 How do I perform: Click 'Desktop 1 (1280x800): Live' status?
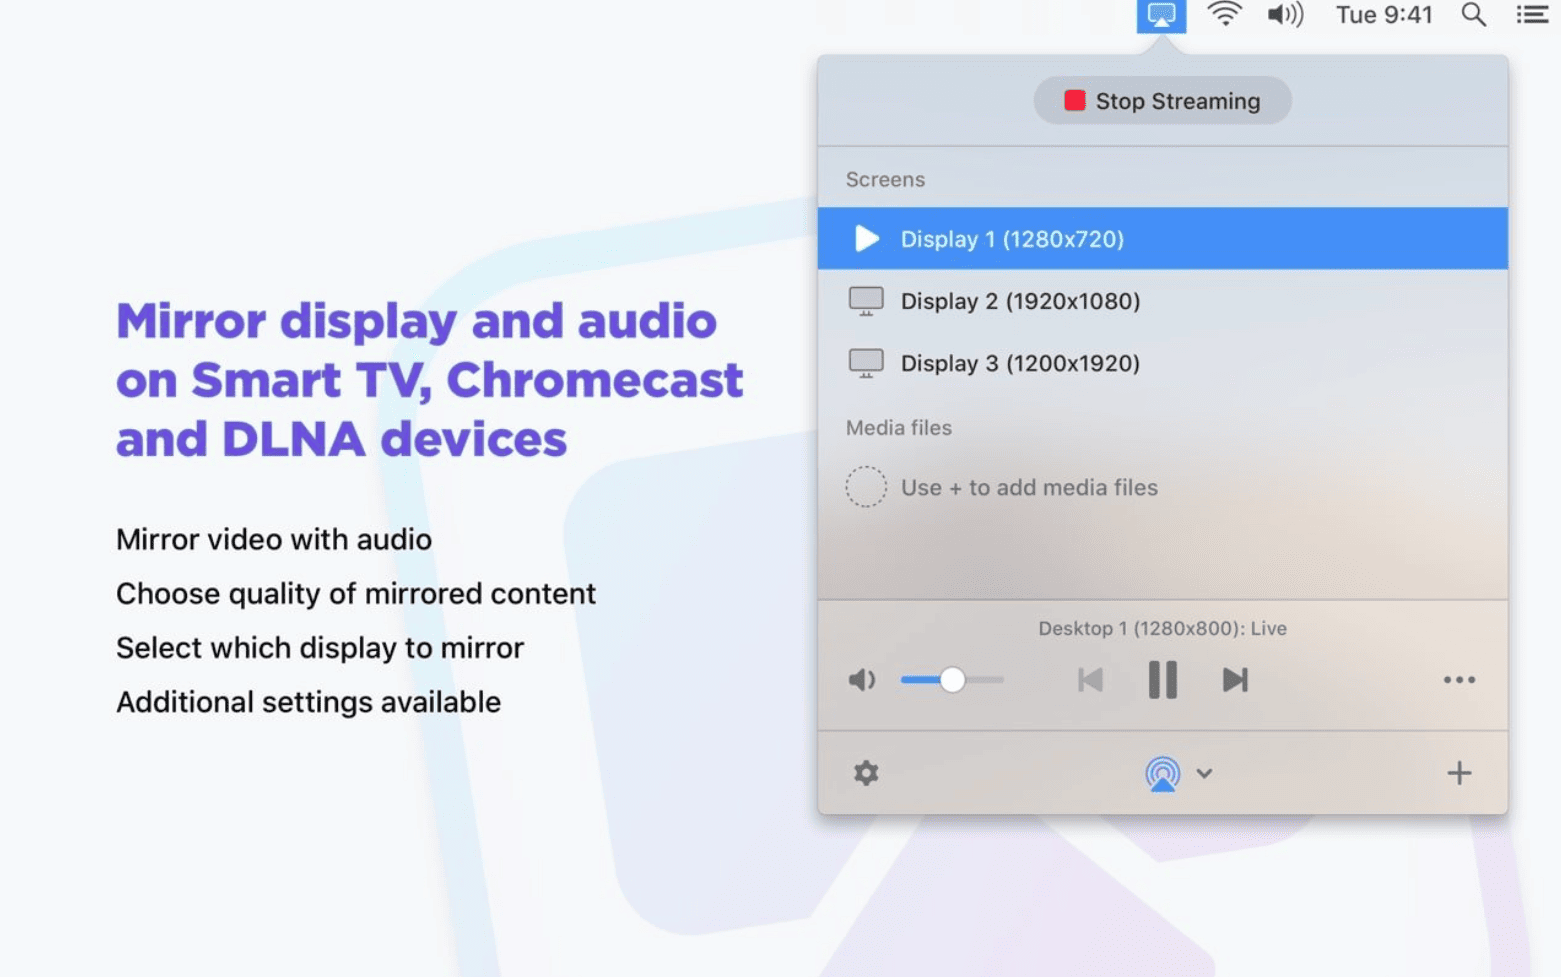[1162, 628]
